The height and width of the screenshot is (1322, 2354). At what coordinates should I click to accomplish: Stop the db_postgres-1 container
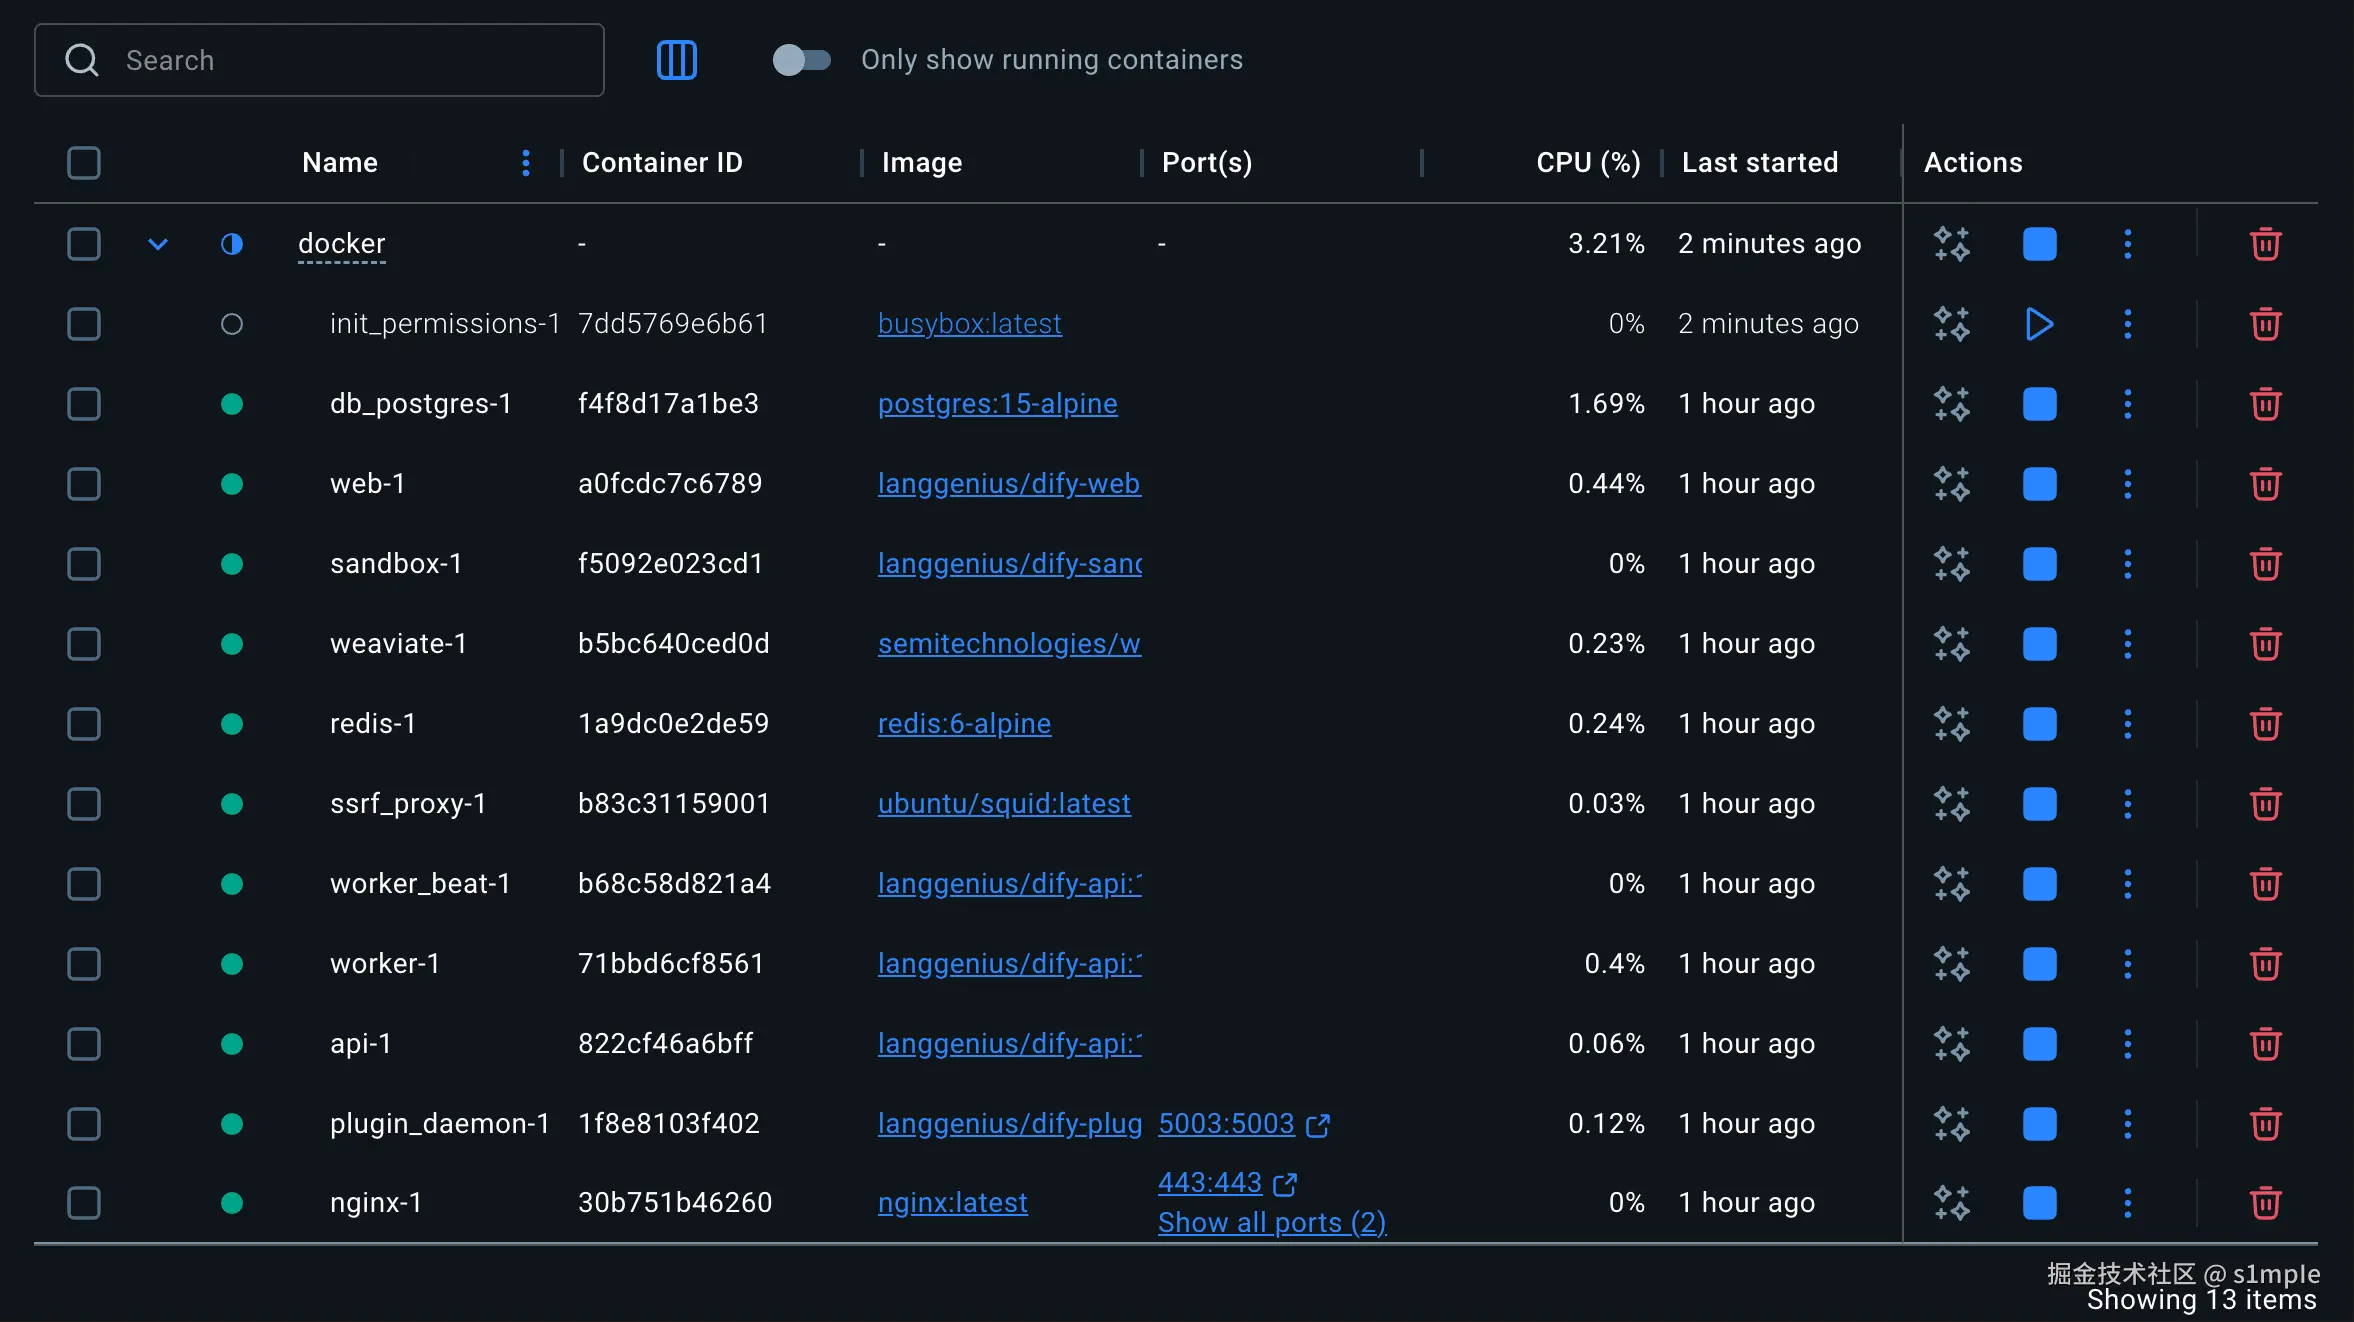[2039, 404]
